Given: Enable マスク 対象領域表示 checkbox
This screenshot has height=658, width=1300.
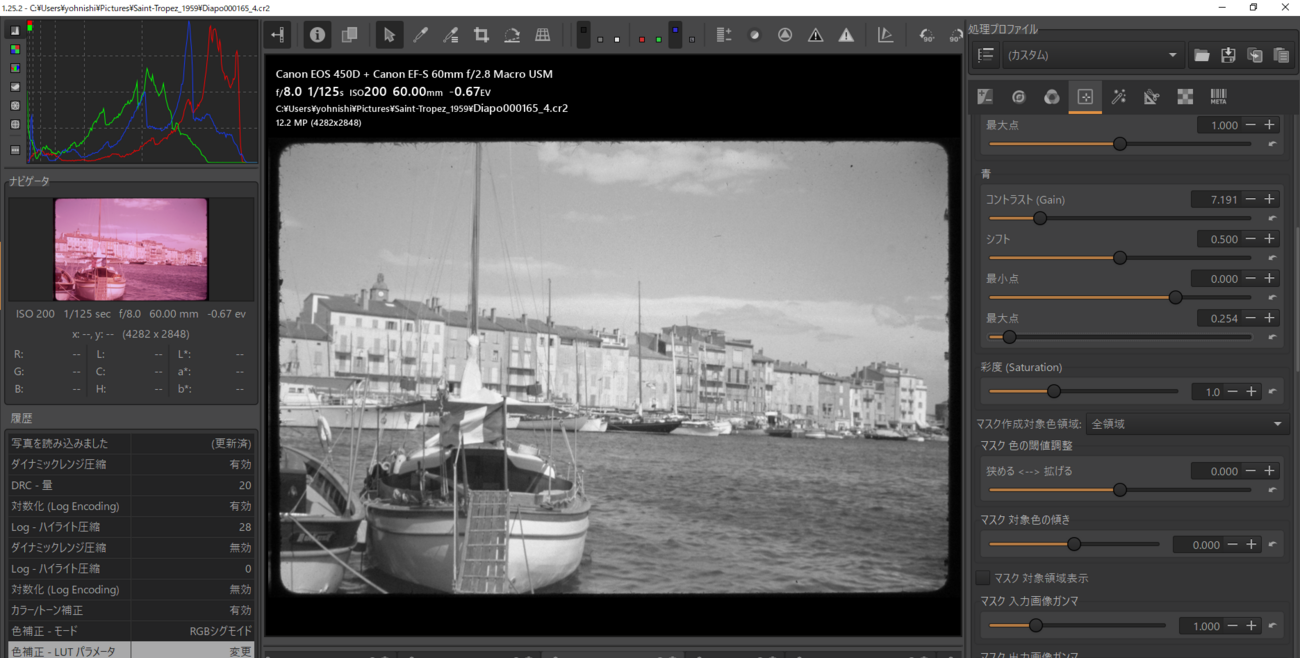Looking at the screenshot, I should (x=983, y=578).
